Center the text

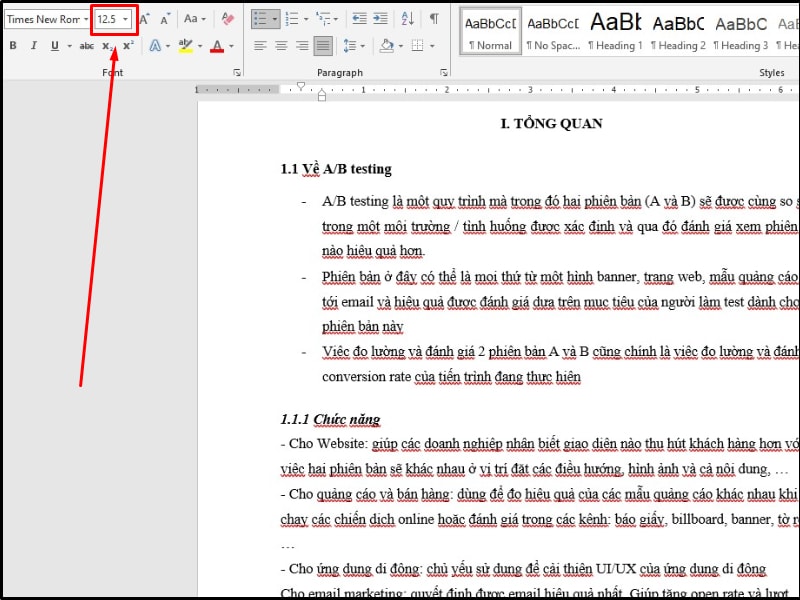coord(281,46)
